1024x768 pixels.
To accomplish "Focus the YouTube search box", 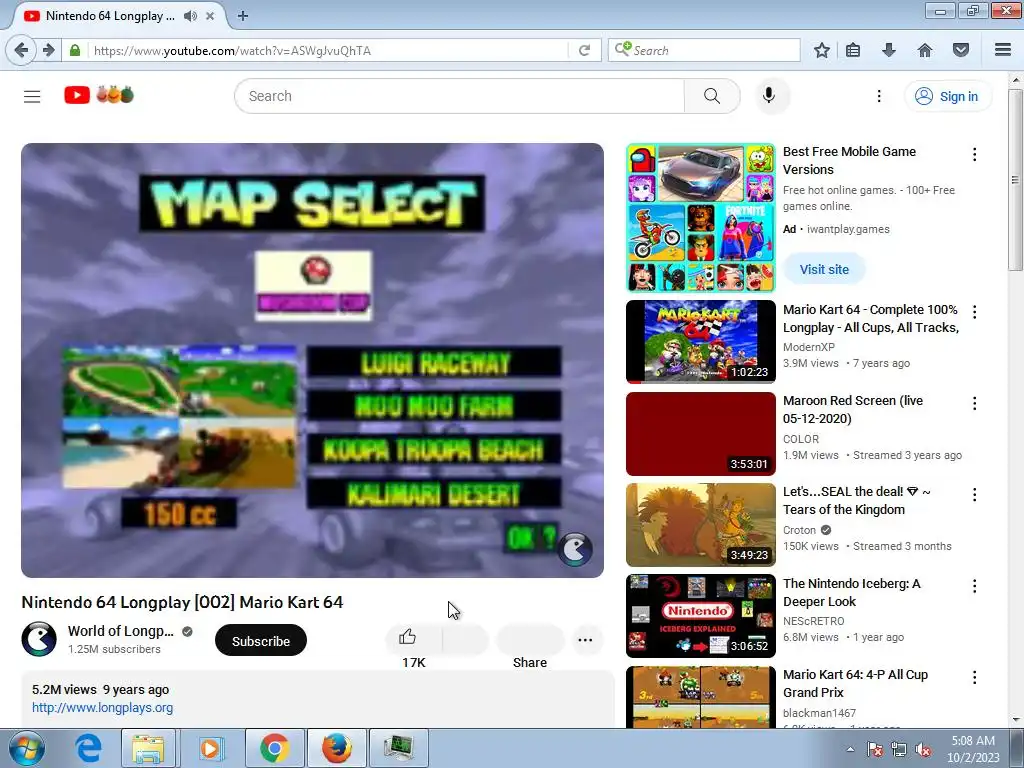I will 459,96.
